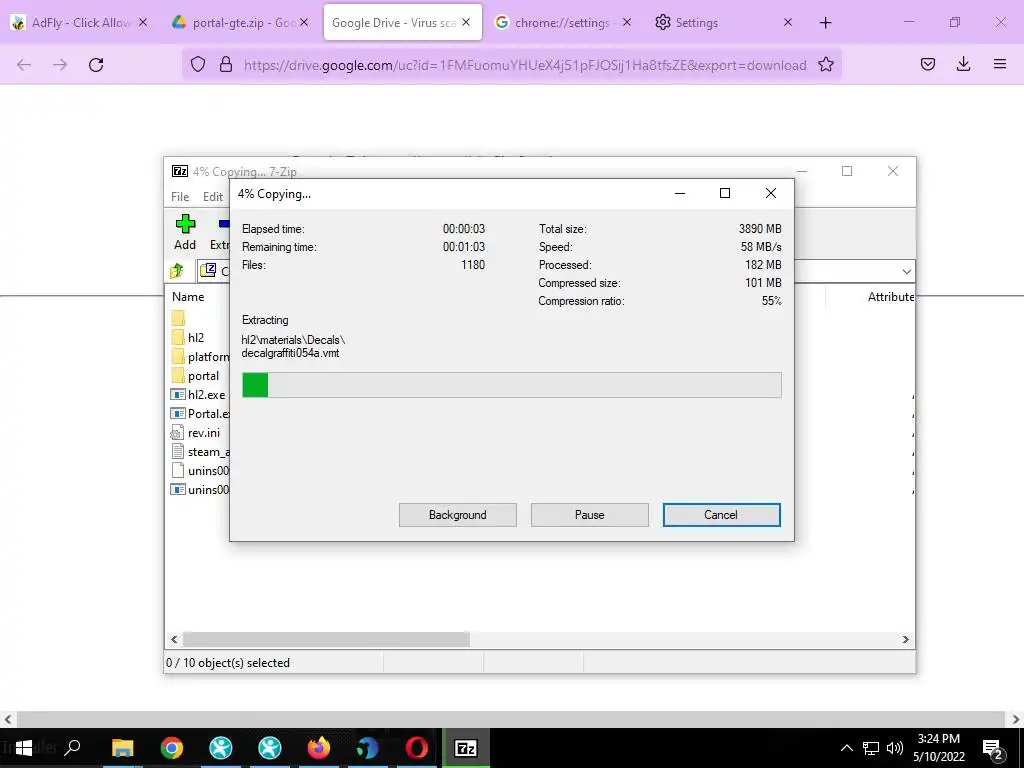Close the Google Drive Virus scan tab
Image resolution: width=1024 pixels, height=768 pixels.
tap(466, 22)
